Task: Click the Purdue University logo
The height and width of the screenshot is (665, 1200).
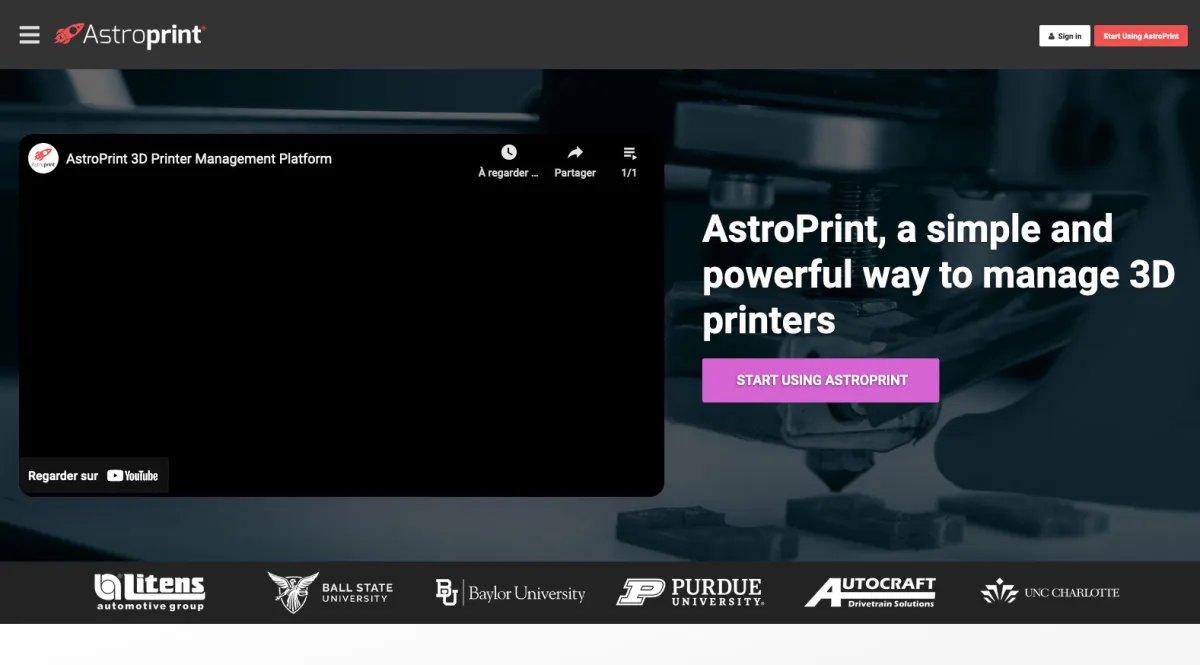Action: coord(690,592)
